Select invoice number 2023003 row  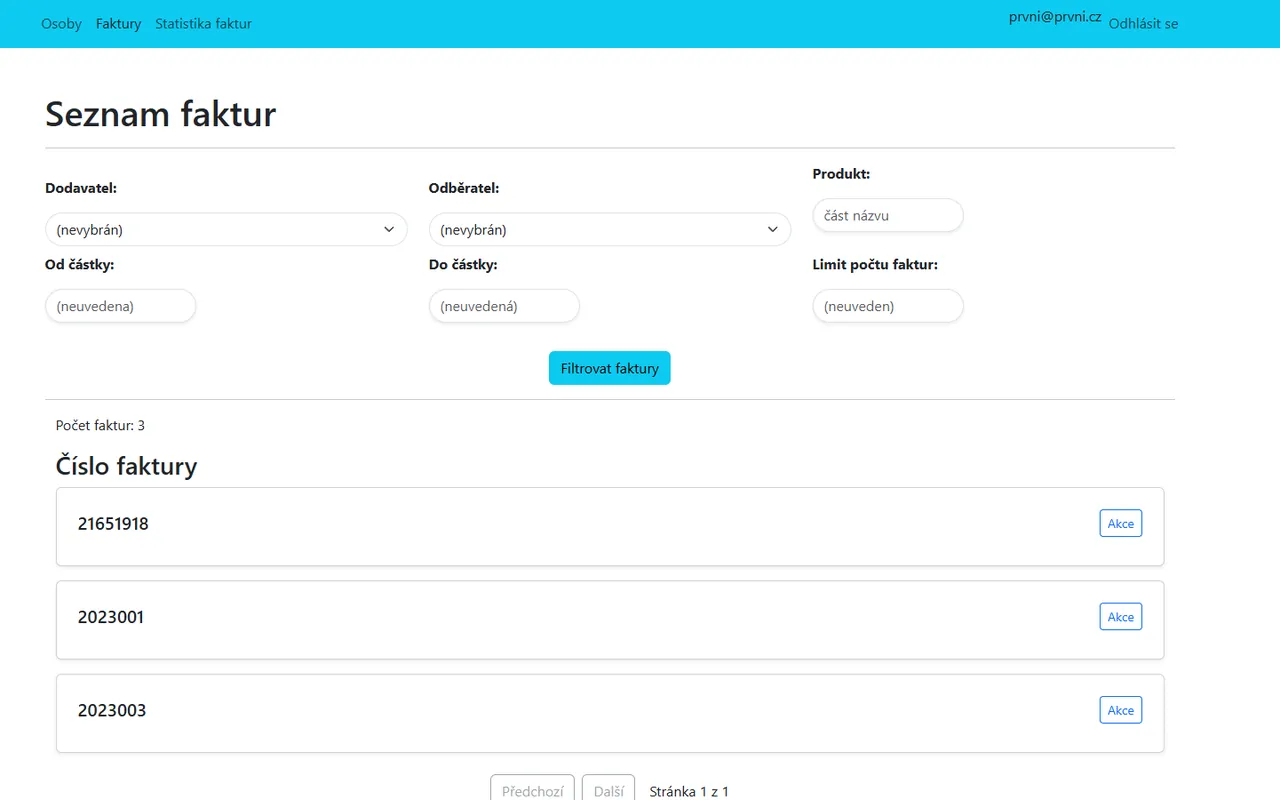click(x=112, y=711)
